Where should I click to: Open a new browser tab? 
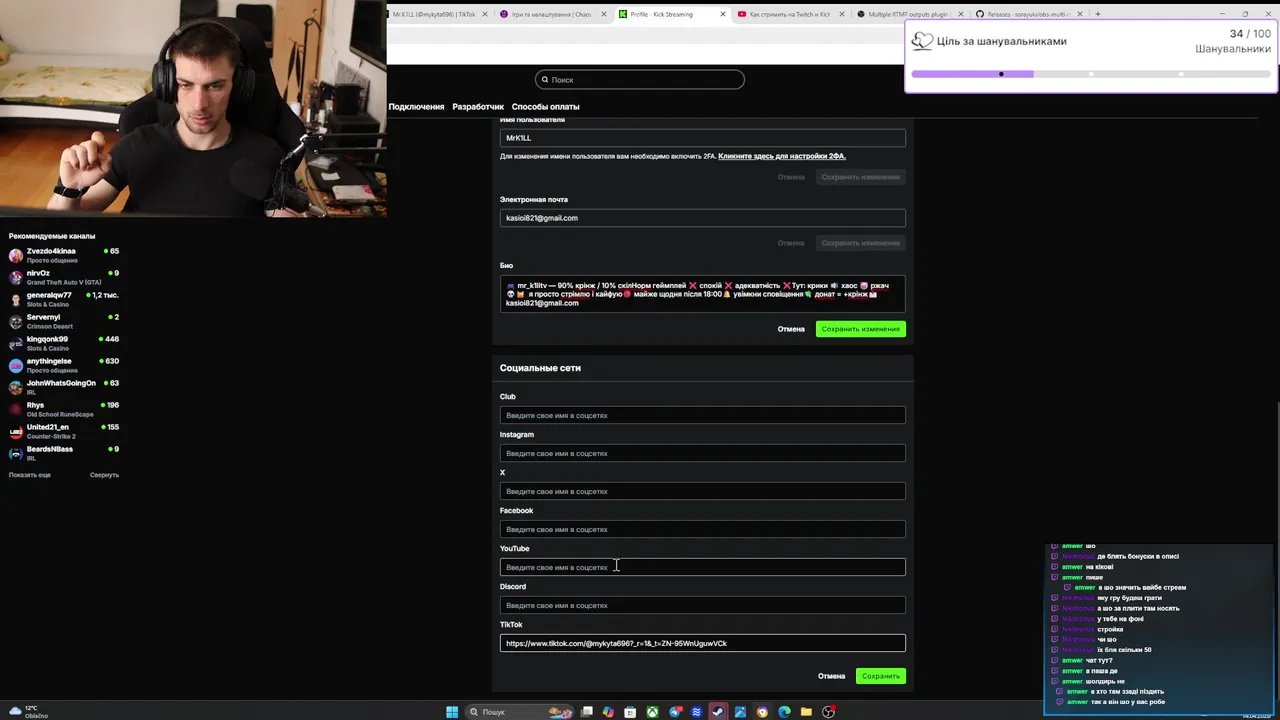pyautogui.click(x=1097, y=14)
